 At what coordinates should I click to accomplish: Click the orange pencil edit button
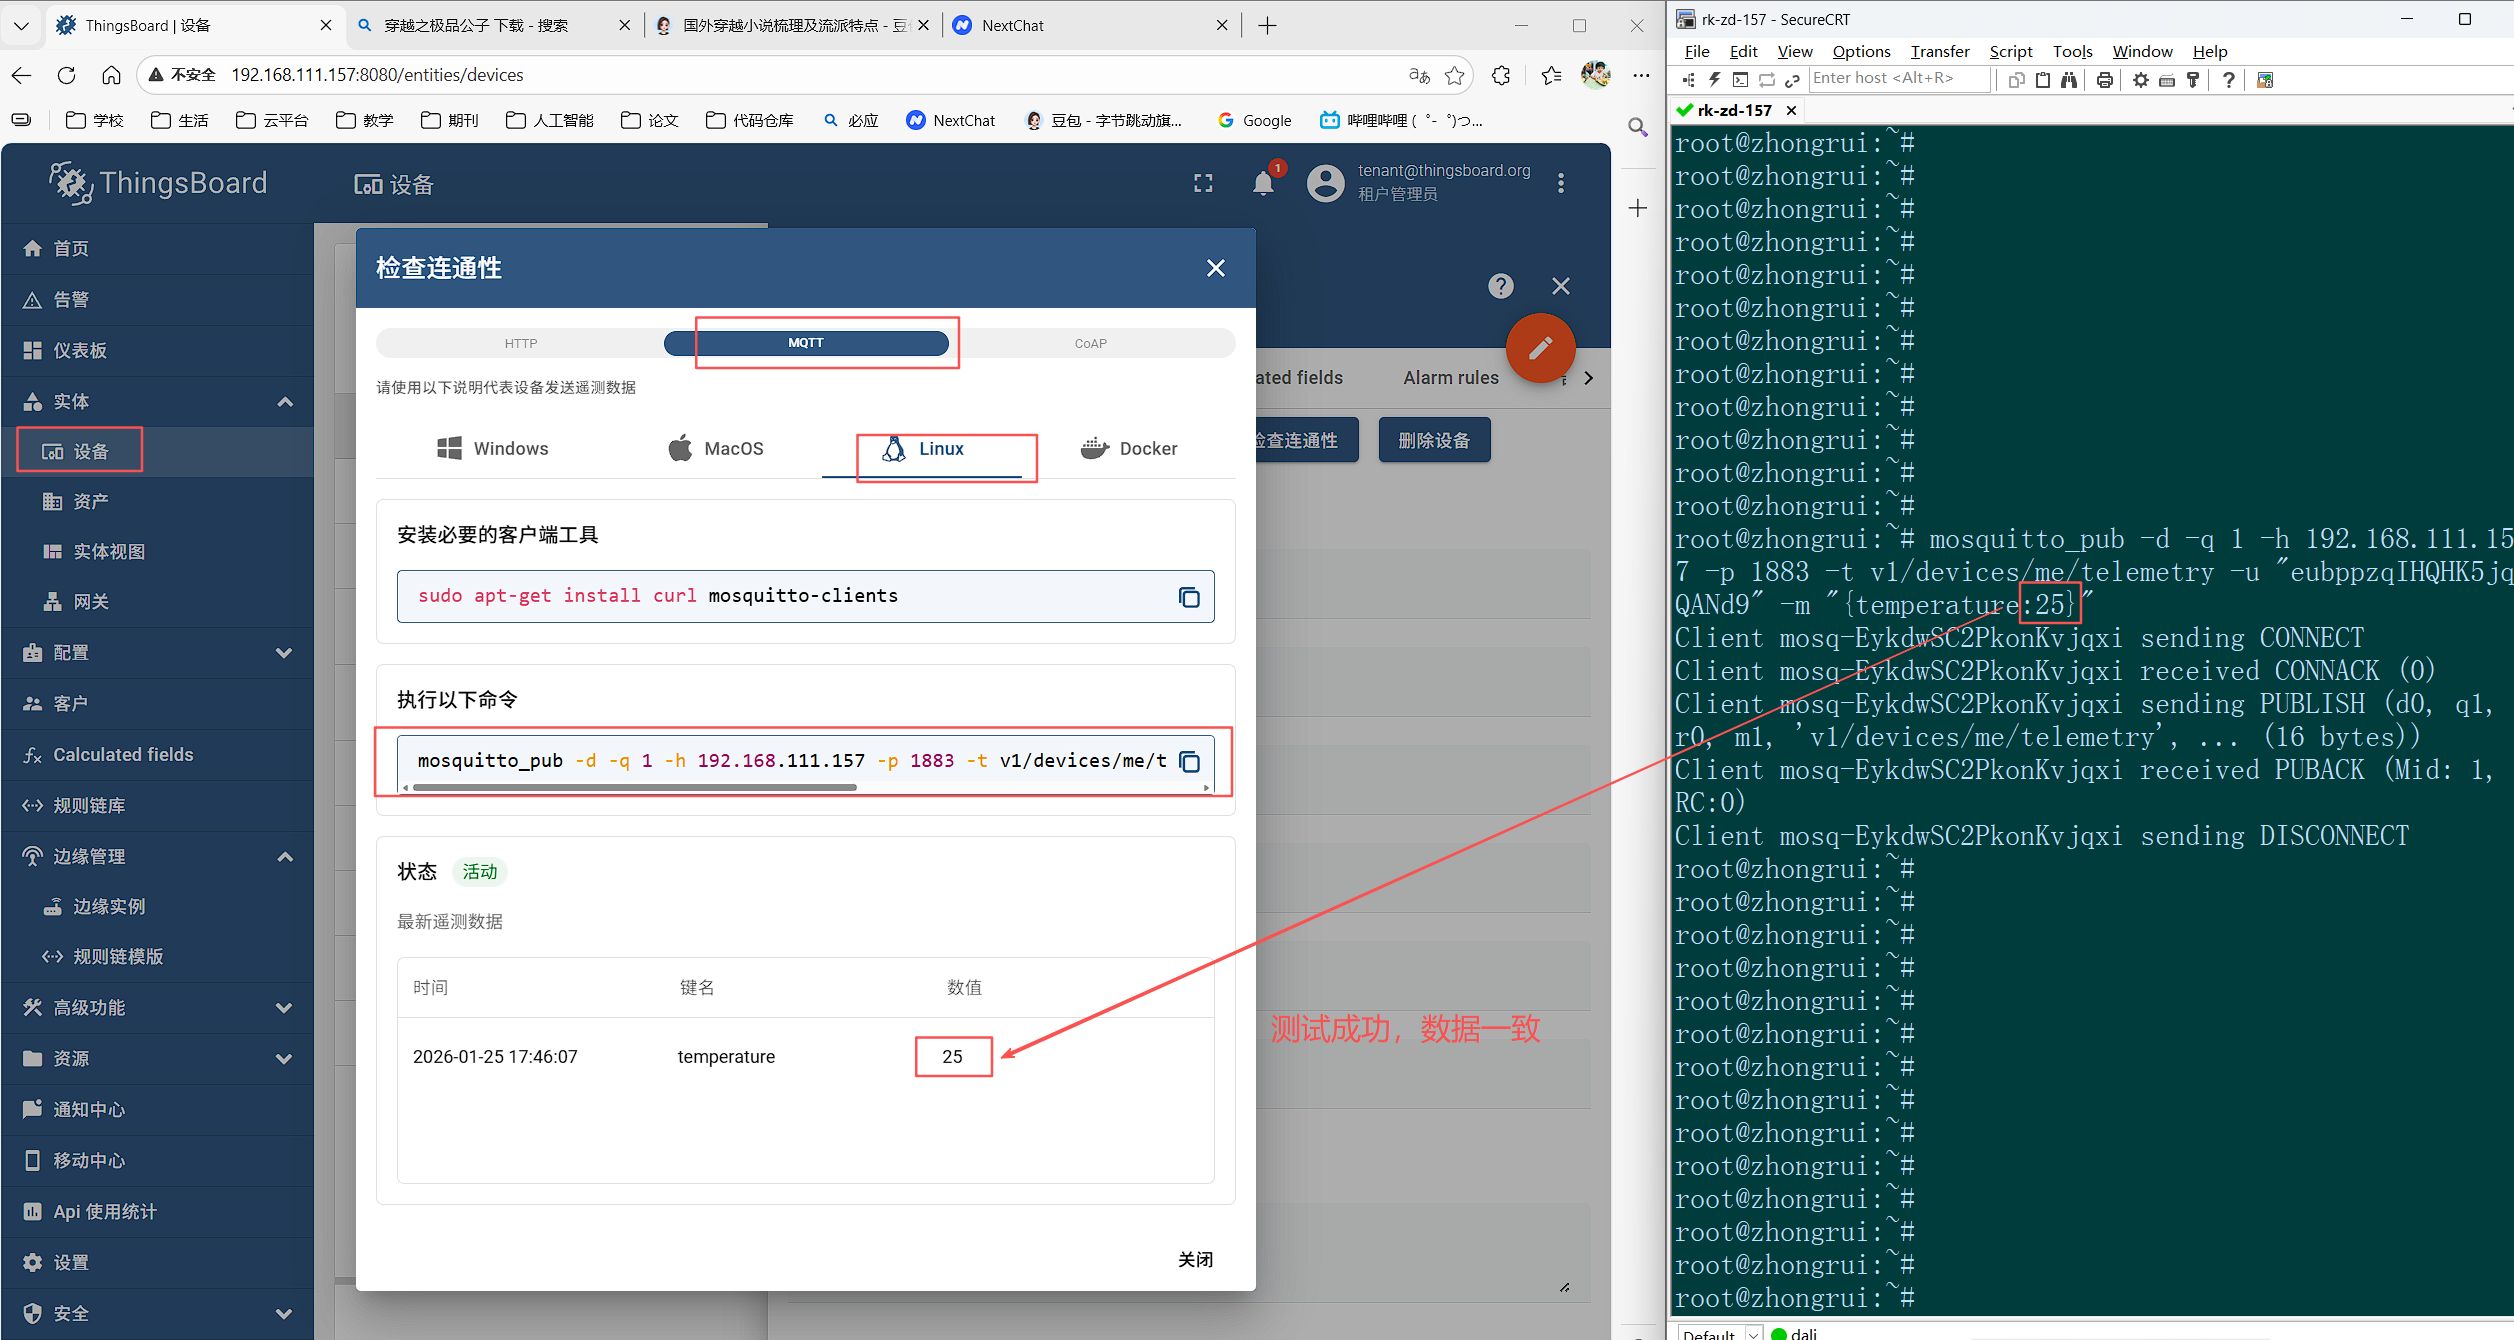[x=1540, y=348]
